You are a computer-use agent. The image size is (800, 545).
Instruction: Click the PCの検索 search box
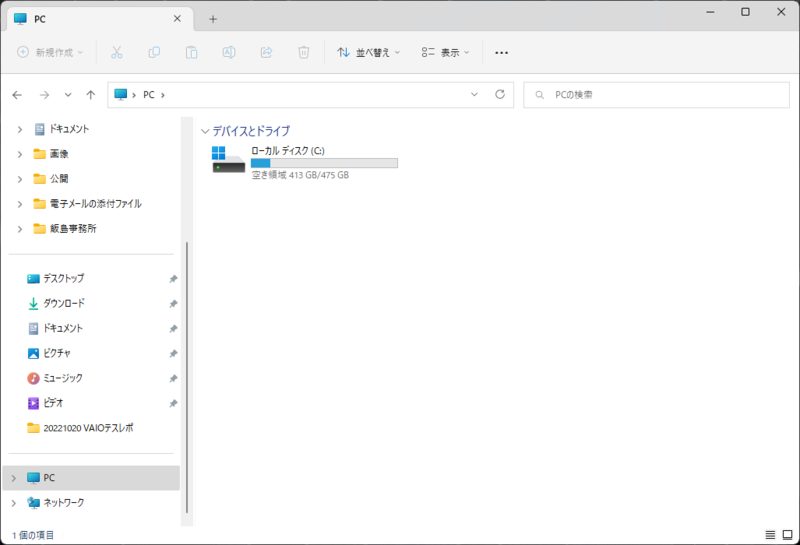[x=657, y=95]
